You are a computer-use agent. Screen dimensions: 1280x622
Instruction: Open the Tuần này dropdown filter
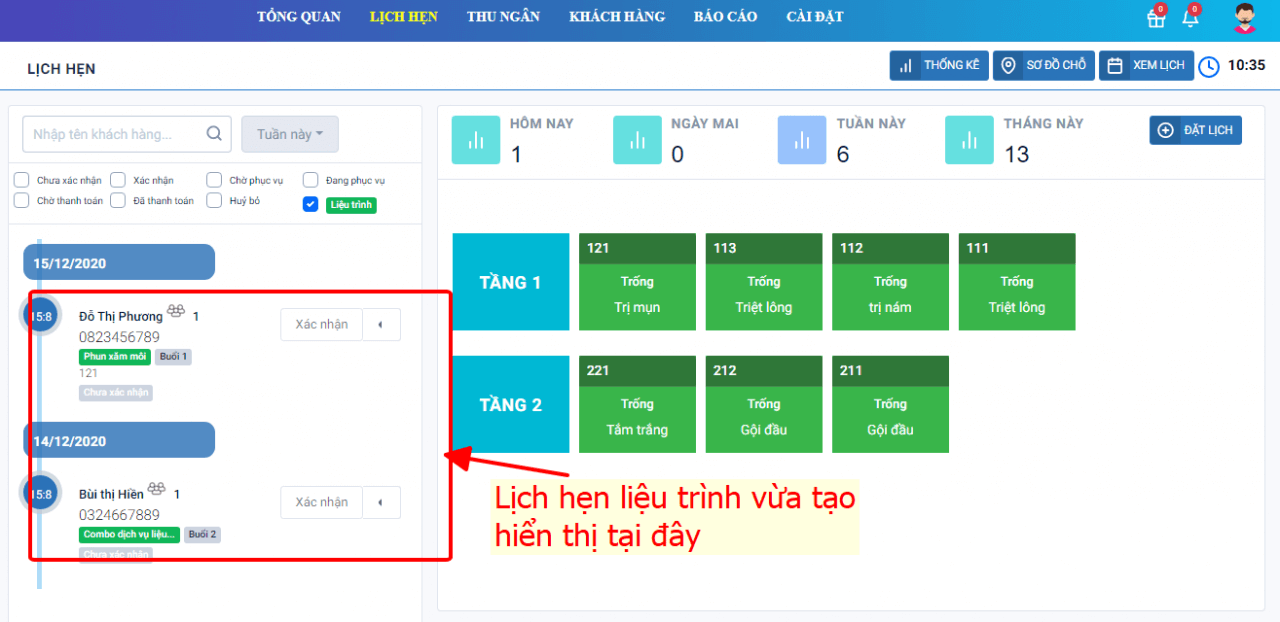tap(290, 134)
